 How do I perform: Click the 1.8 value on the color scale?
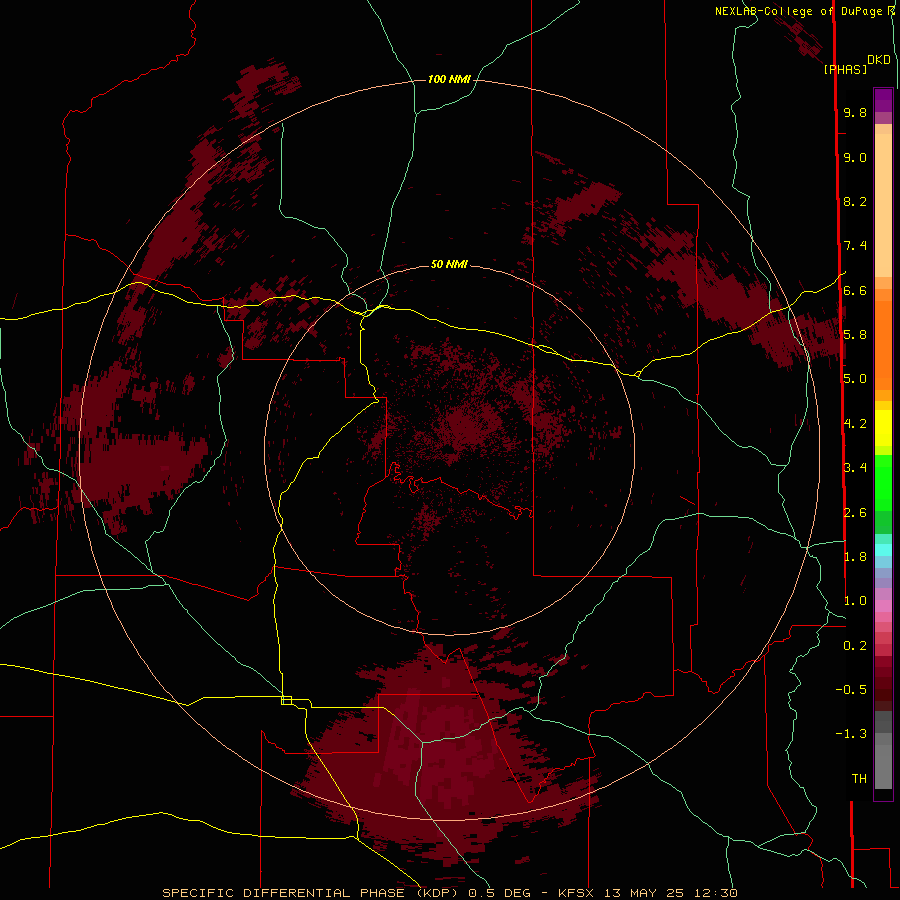[855, 557]
